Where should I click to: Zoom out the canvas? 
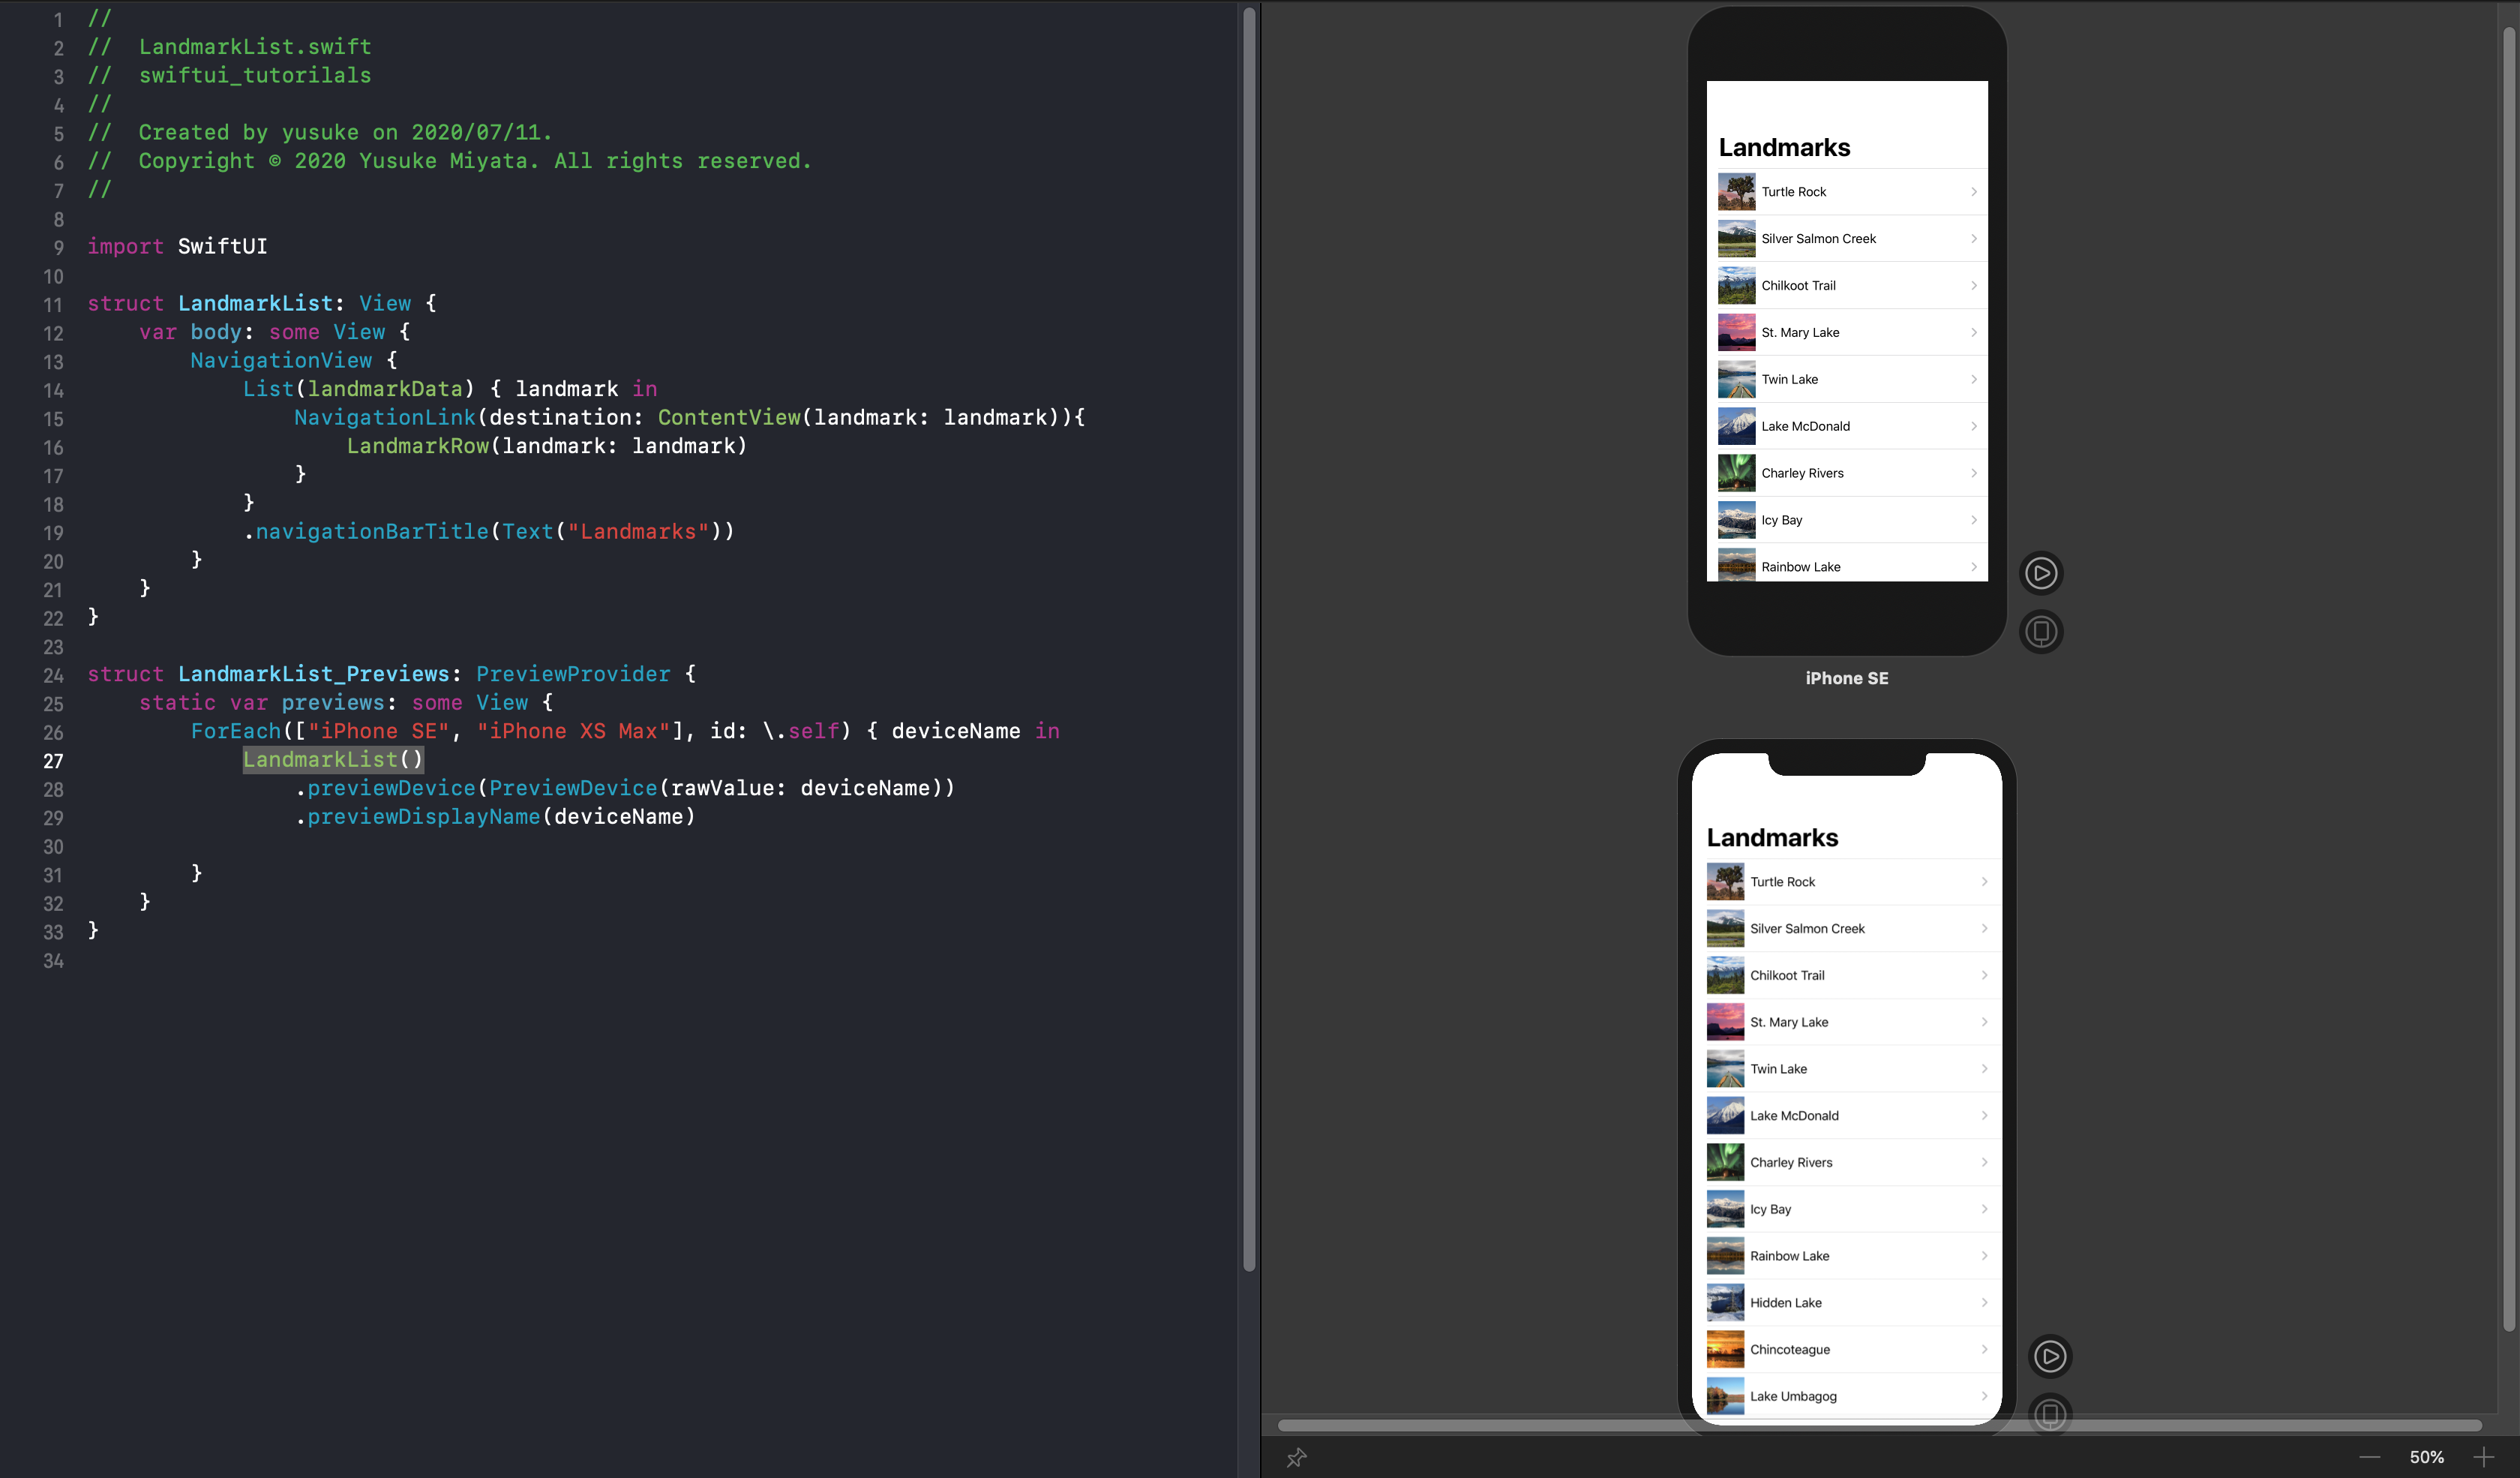pos(2369,1457)
